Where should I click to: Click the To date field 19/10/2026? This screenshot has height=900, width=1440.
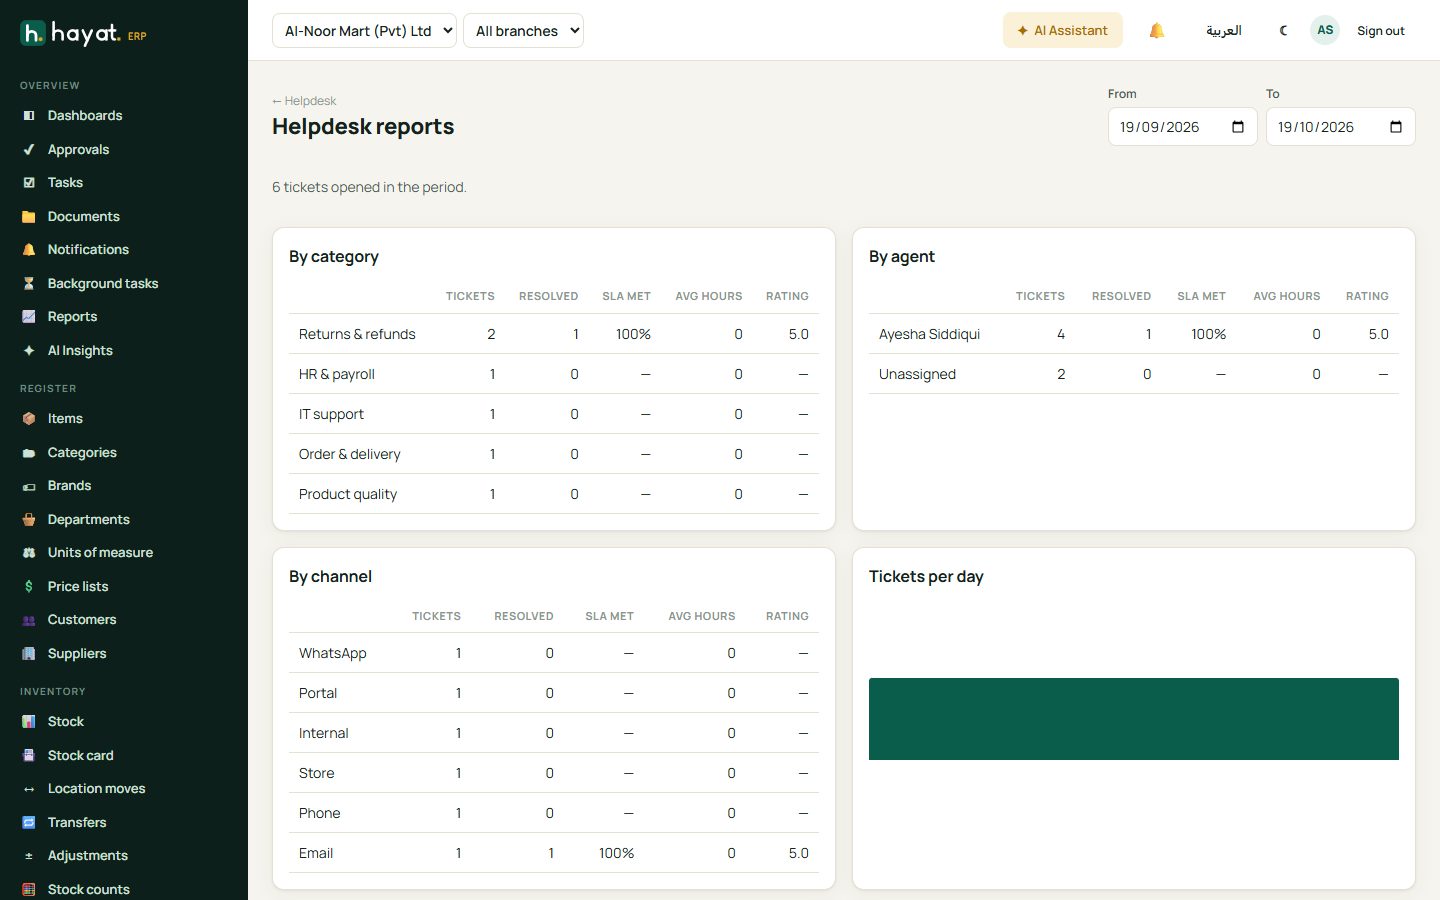click(1341, 127)
